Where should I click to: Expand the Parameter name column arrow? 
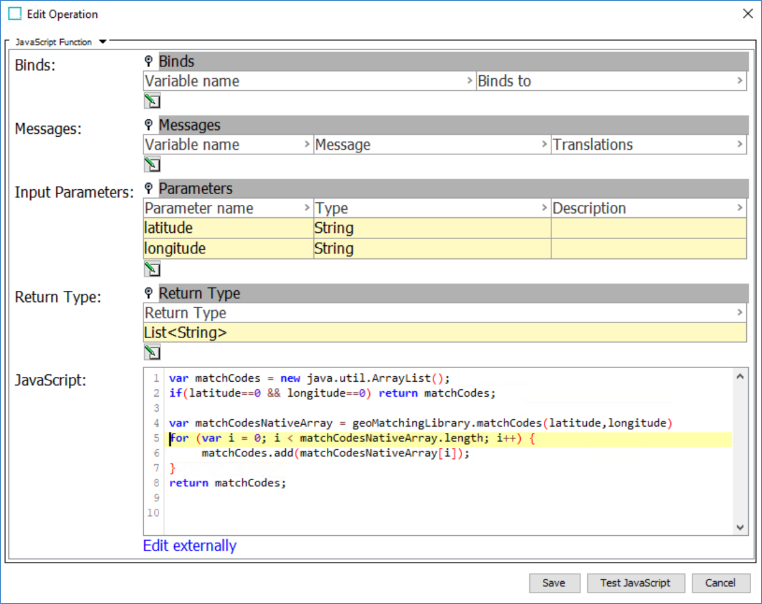click(x=307, y=208)
